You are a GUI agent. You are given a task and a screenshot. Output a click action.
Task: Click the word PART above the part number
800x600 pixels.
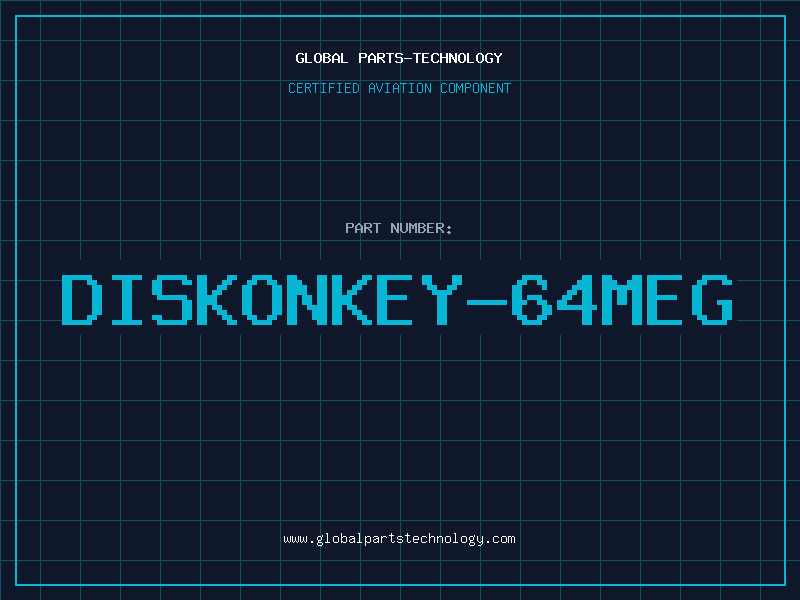tap(363, 228)
